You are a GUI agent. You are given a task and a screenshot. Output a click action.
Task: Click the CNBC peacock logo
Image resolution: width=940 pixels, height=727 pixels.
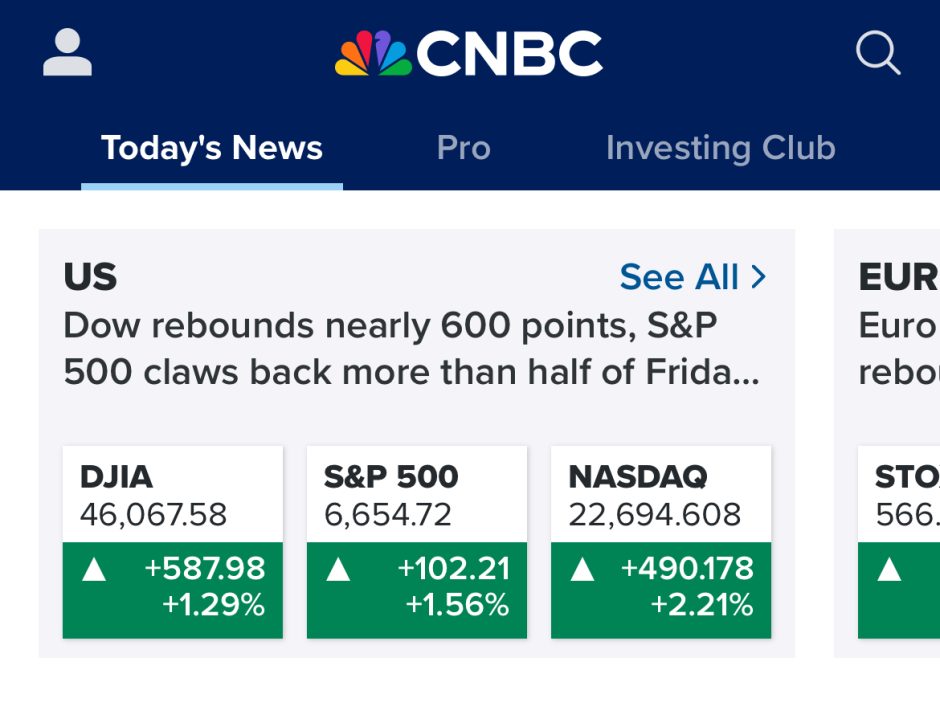pyautogui.click(x=373, y=54)
